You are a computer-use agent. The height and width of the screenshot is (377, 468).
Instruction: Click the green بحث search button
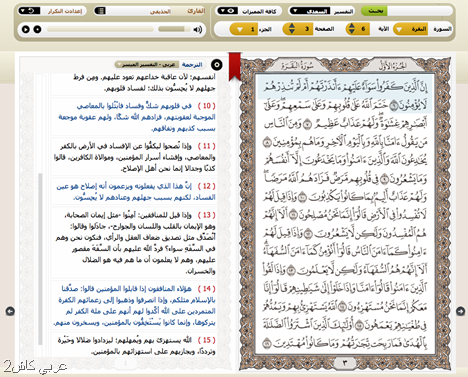[375, 11]
